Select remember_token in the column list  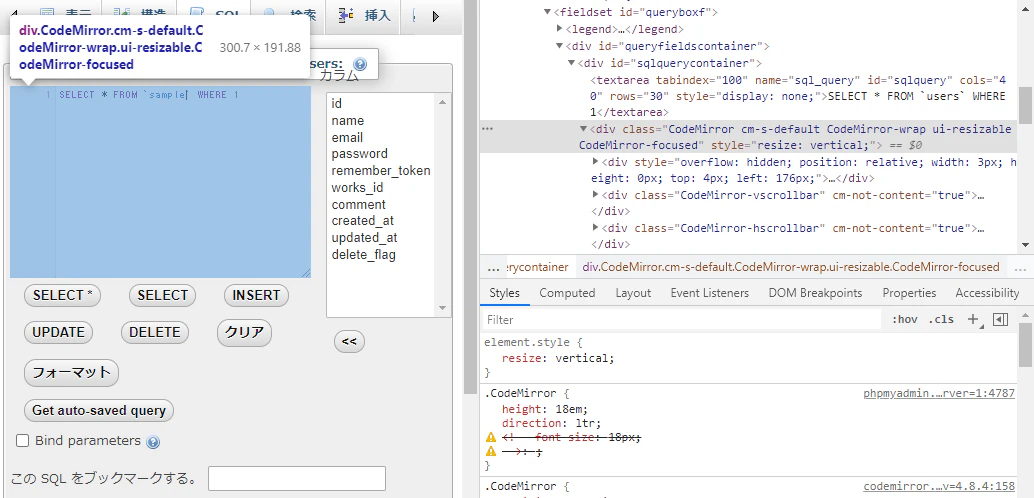(x=380, y=171)
